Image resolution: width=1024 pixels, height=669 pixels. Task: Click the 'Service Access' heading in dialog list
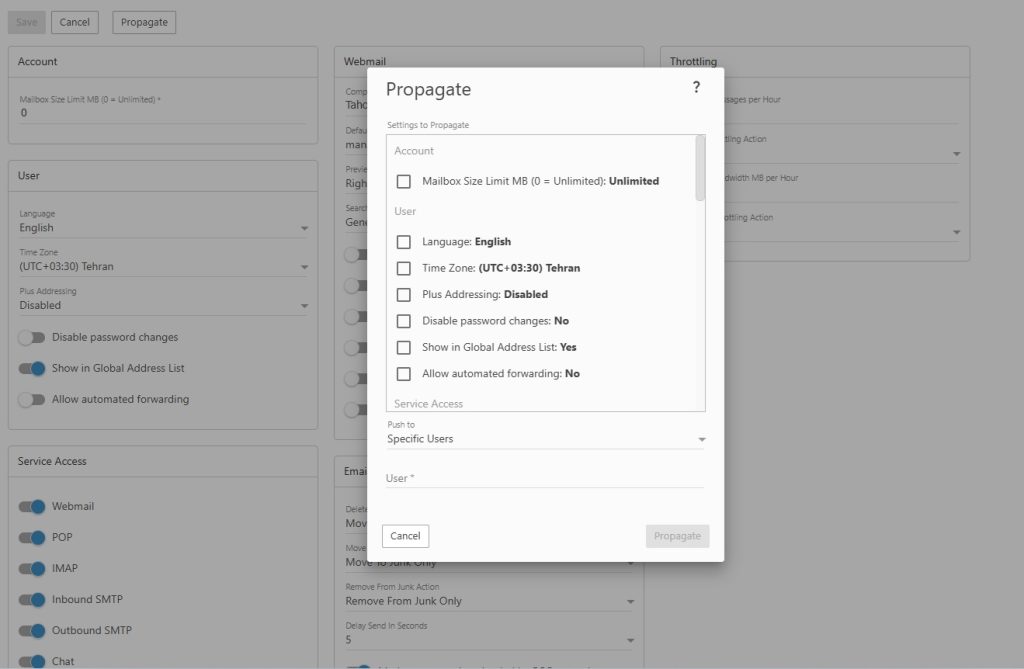coord(428,404)
